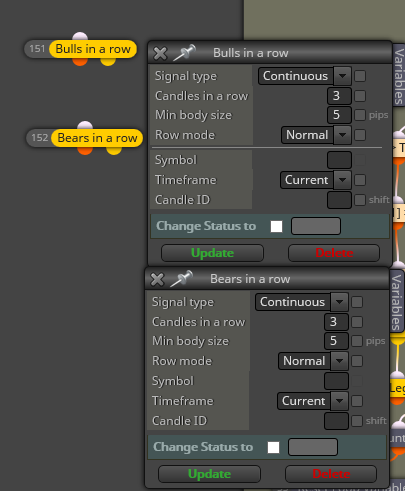Tick Timeframe checkbox in Bears panel
Viewport: 405px width, 491px height.
point(357,401)
